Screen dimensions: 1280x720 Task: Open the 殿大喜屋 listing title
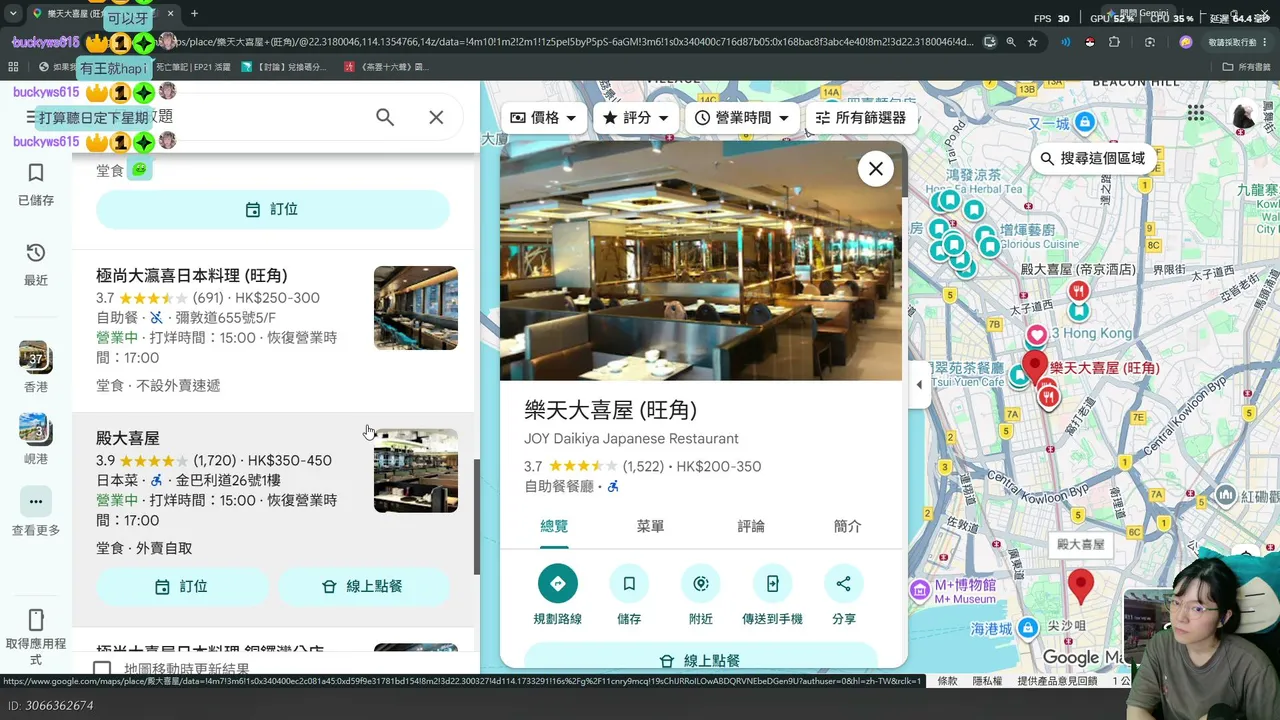point(128,439)
